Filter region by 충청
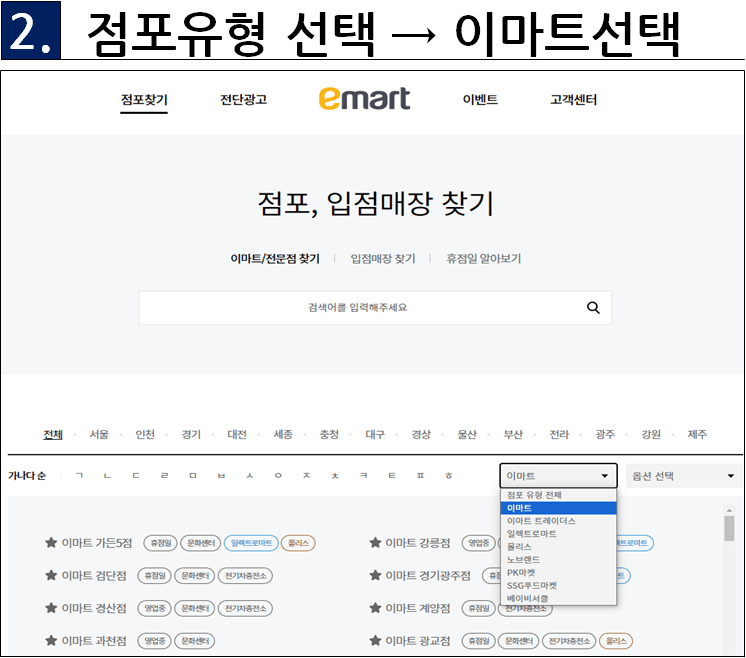Screen dimensions: 746x658 (x=329, y=434)
